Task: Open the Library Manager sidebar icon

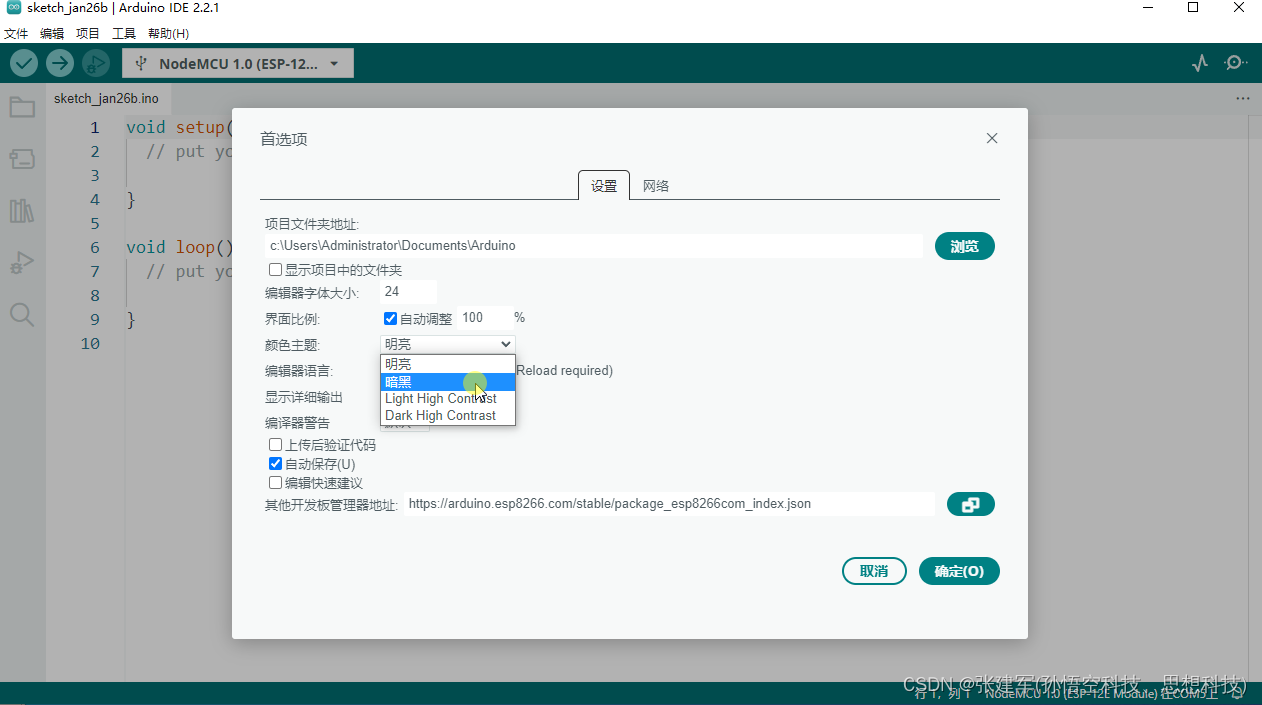Action: [22, 211]
